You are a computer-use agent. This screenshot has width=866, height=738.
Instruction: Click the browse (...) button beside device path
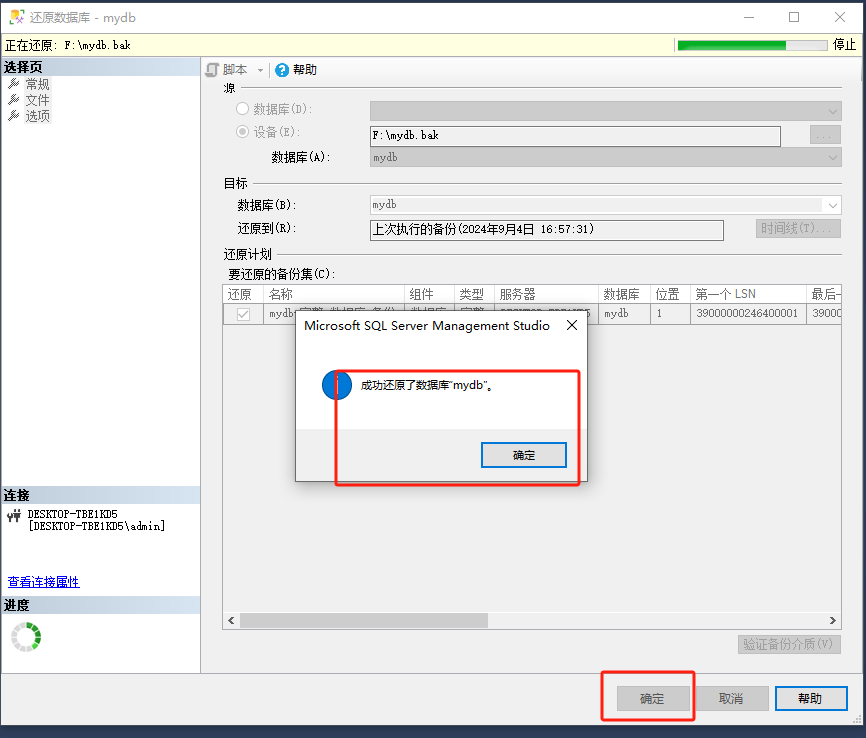tap(825, 135)
